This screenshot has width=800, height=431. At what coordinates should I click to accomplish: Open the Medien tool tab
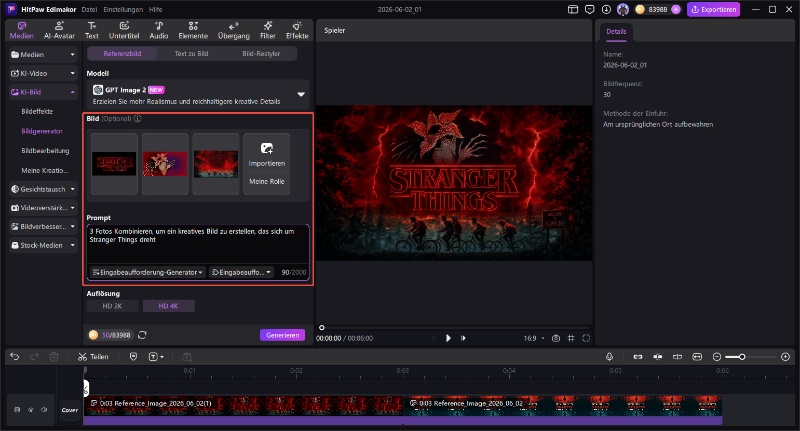point(21,31)
